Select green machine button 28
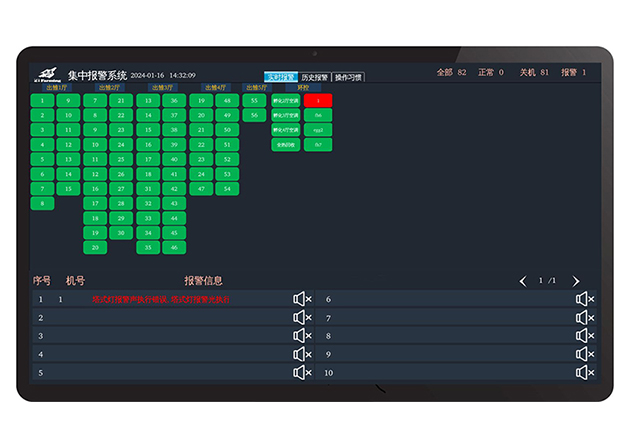The image size is (629, 446). pyautogui.click(x=121, y=203)
